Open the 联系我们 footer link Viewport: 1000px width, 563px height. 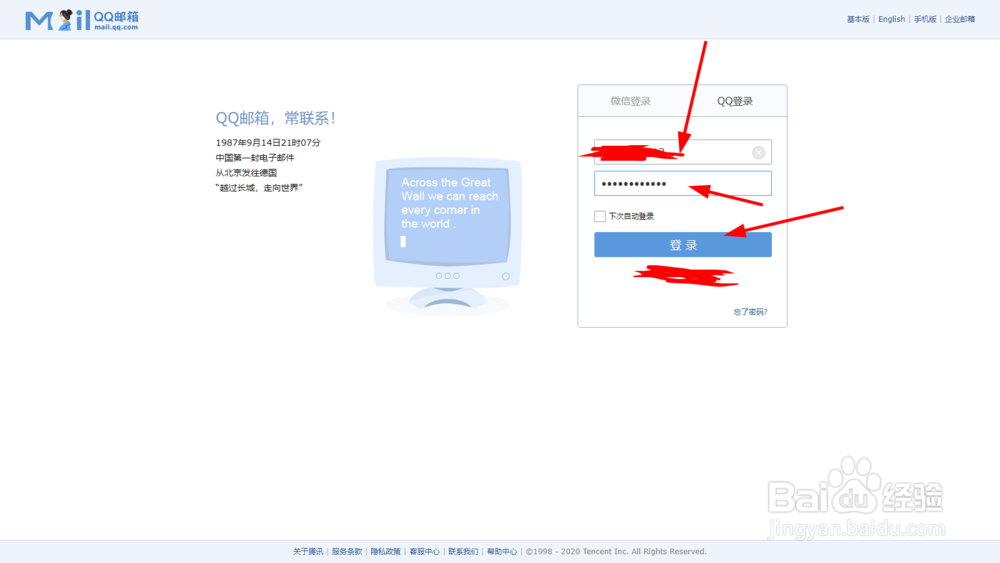(x=463, y=552)
